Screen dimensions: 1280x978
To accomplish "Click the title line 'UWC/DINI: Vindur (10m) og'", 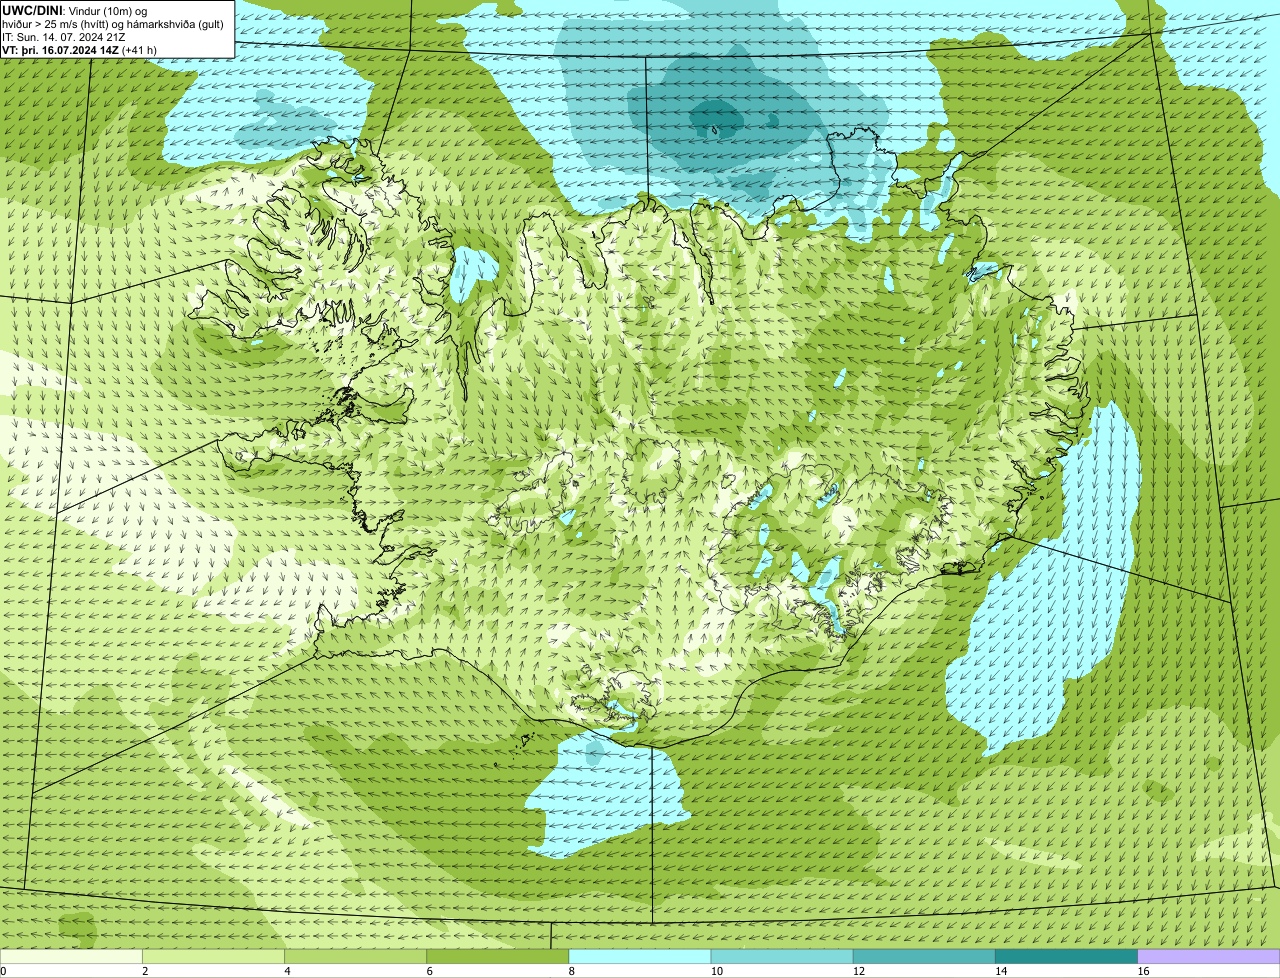I will (75, 10).
